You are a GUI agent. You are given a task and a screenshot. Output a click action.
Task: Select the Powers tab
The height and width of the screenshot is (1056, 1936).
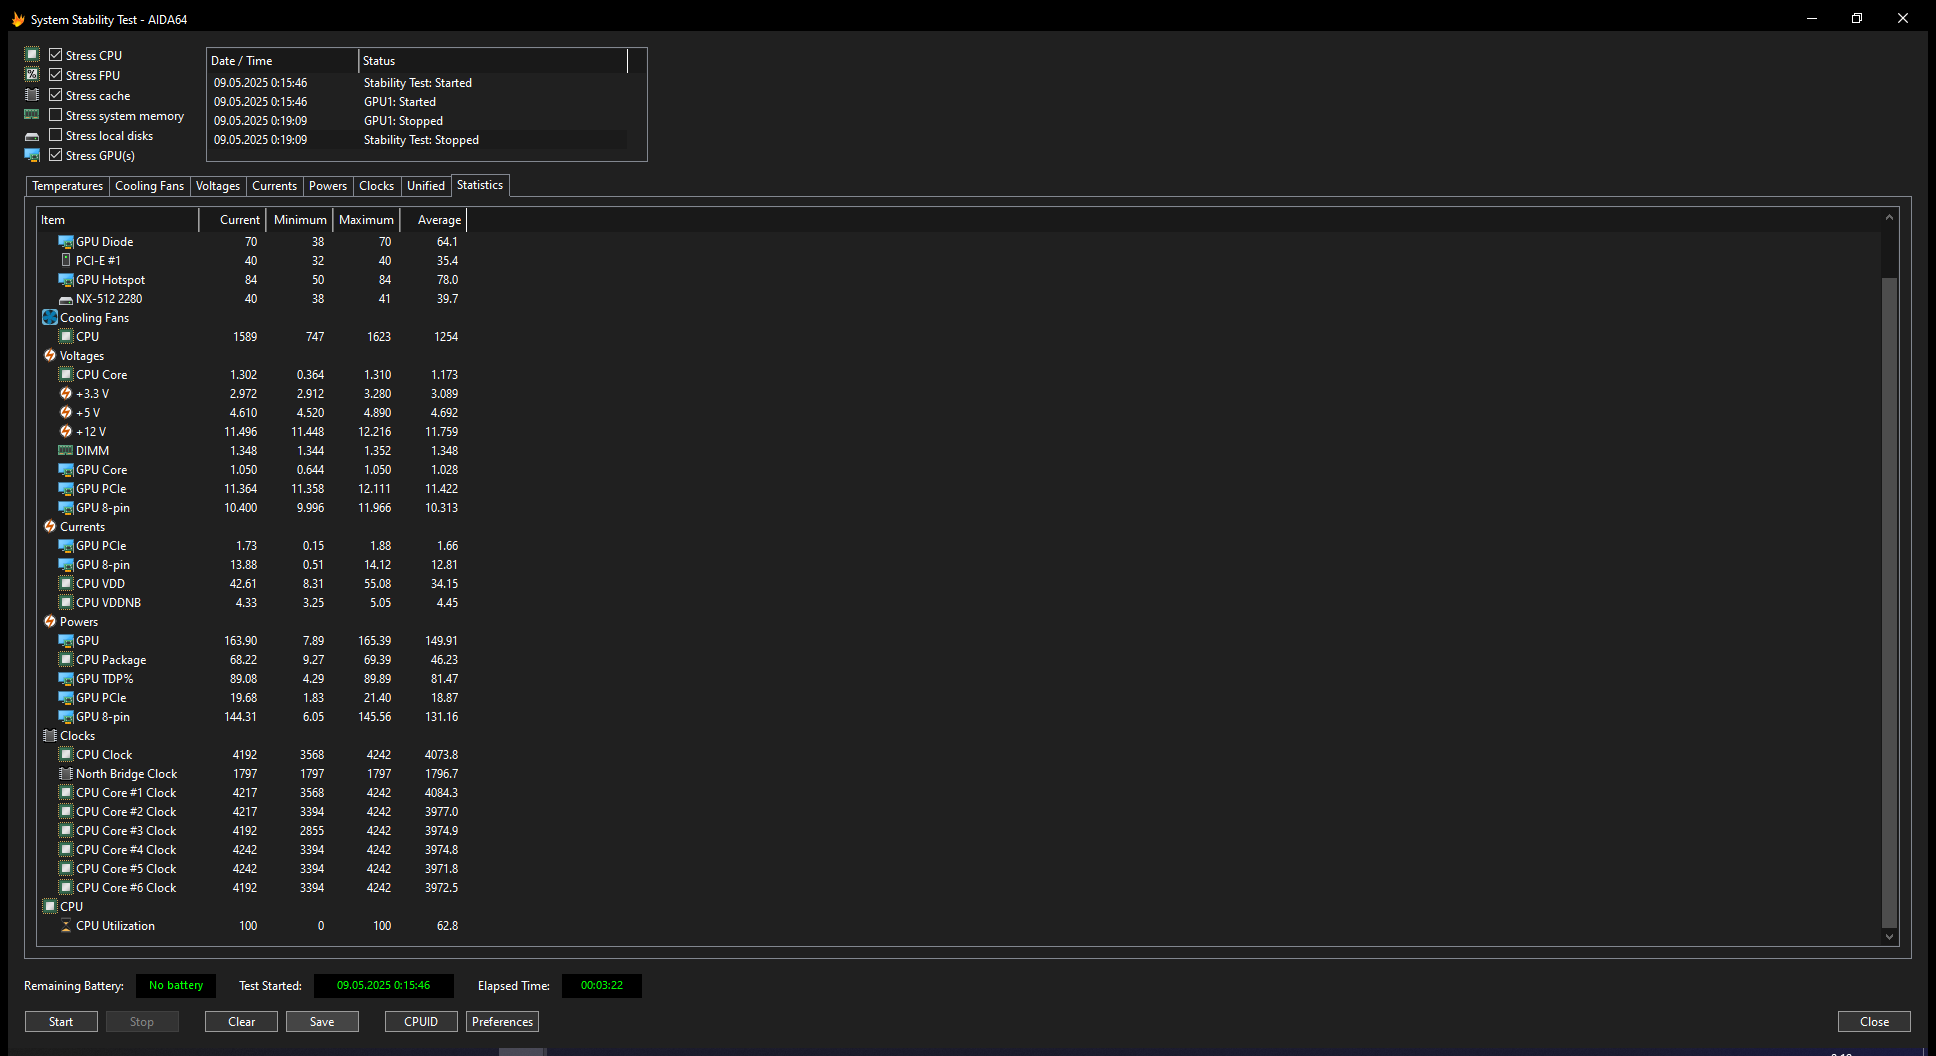click(328, 186)
